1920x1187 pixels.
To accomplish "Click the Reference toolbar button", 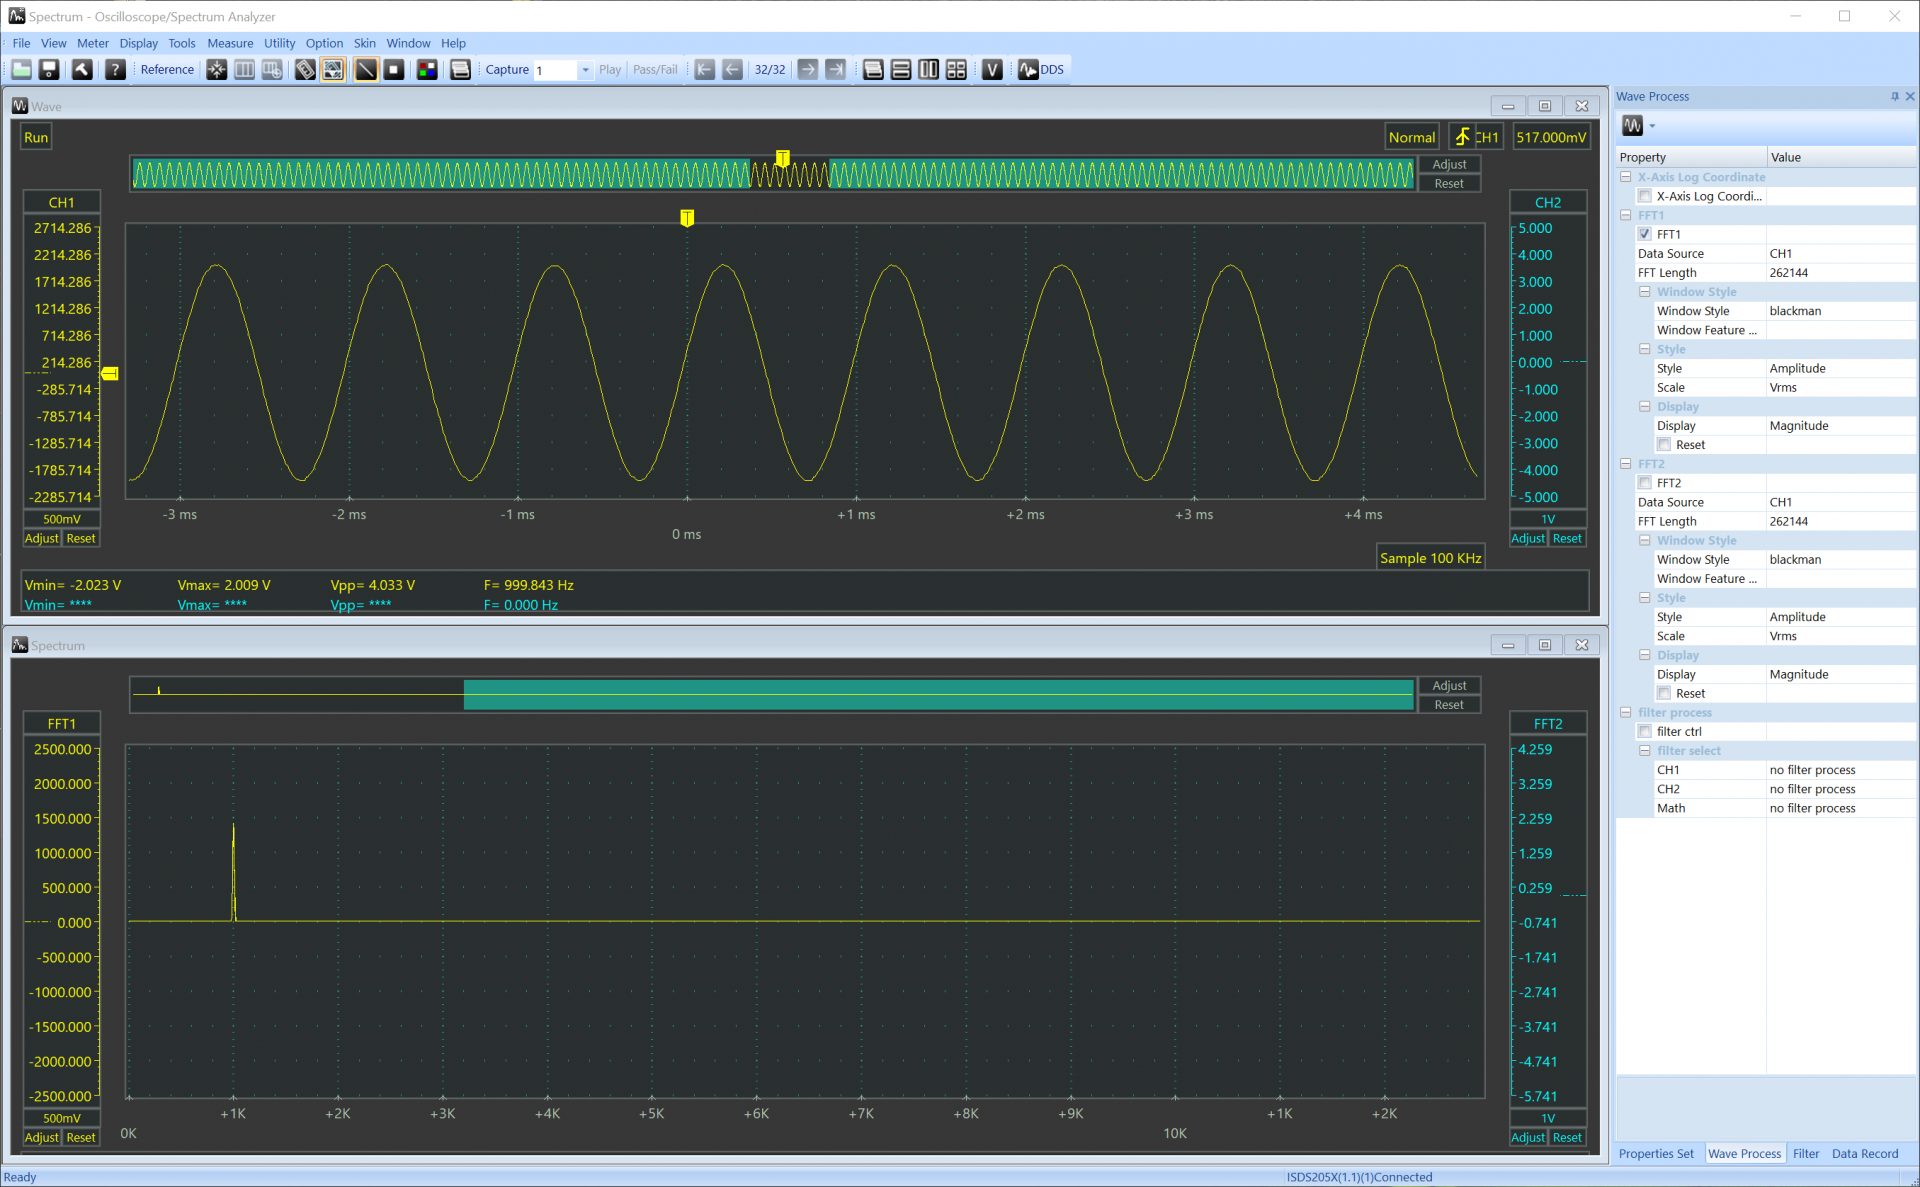I will 167,70.
